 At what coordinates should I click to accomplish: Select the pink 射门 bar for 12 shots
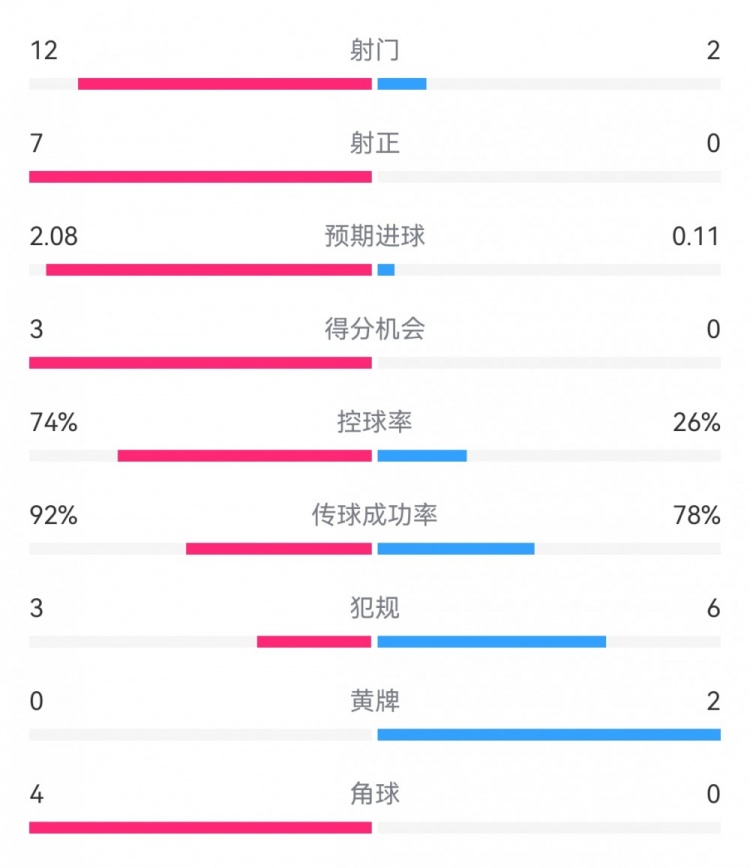coord(225,84)
